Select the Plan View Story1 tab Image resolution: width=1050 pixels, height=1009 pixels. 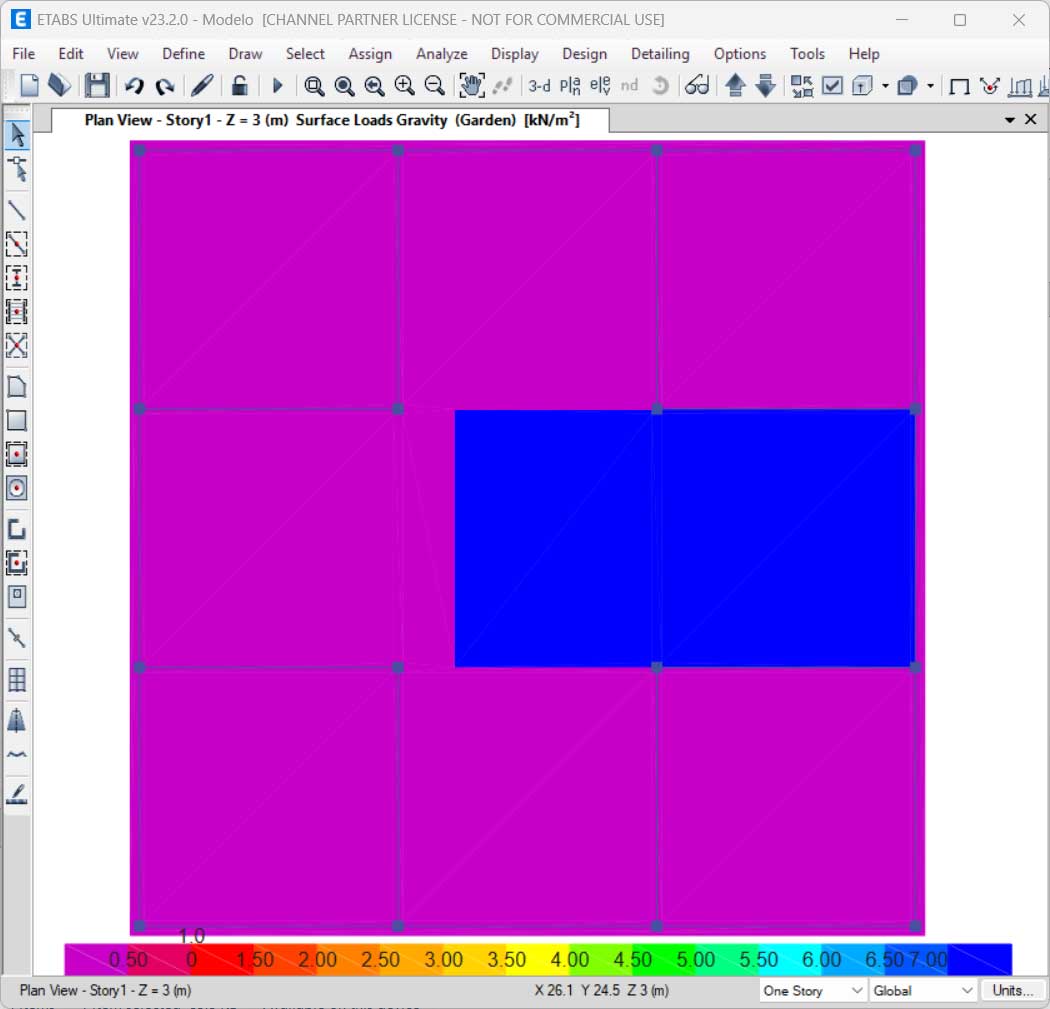331,120
